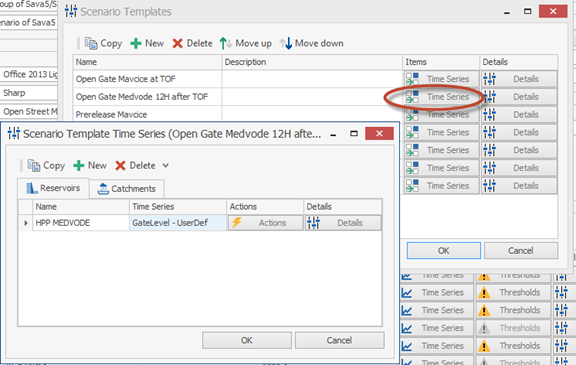
Task: Select Open Gate Medvode 12H after TOF cell
Action: point(147,97)
